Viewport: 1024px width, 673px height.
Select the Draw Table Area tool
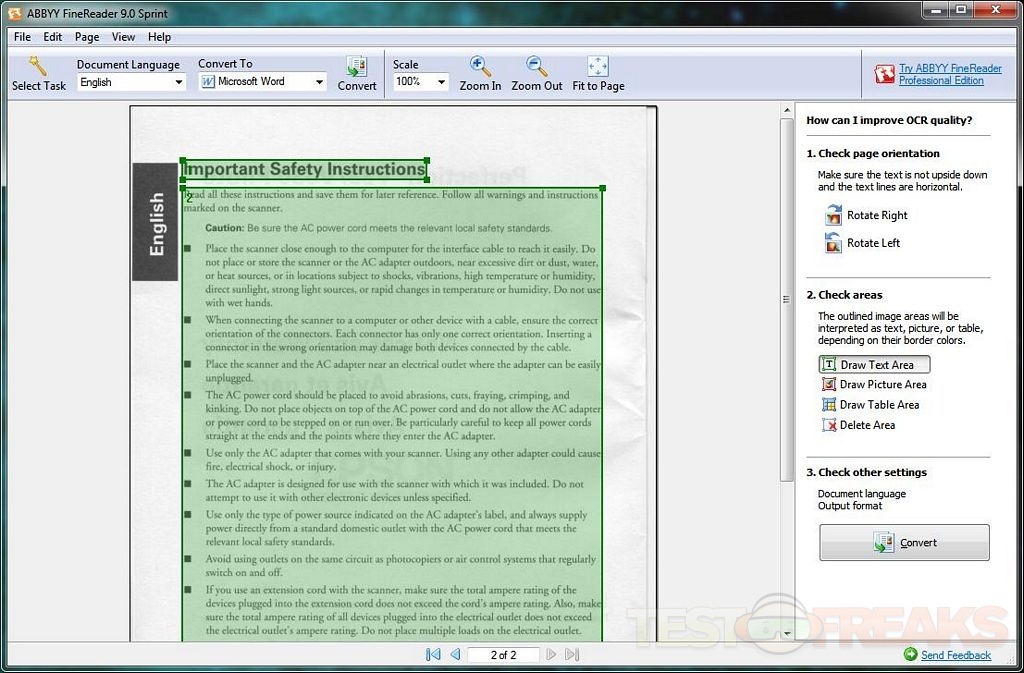[x=871, y=405]
